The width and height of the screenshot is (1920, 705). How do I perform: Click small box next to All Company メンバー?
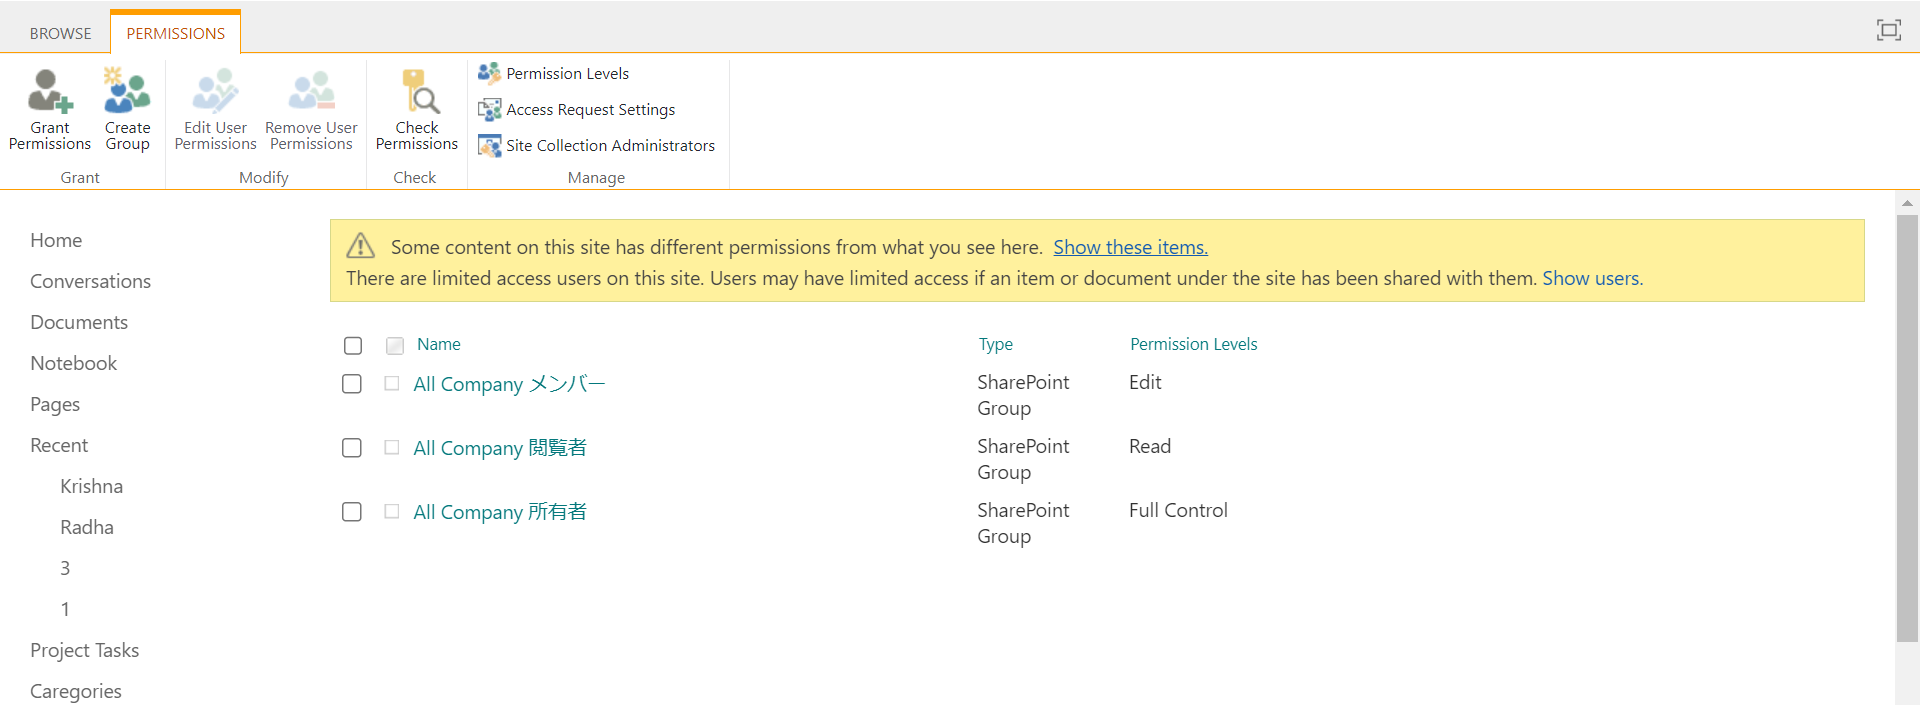coord(392,384)
